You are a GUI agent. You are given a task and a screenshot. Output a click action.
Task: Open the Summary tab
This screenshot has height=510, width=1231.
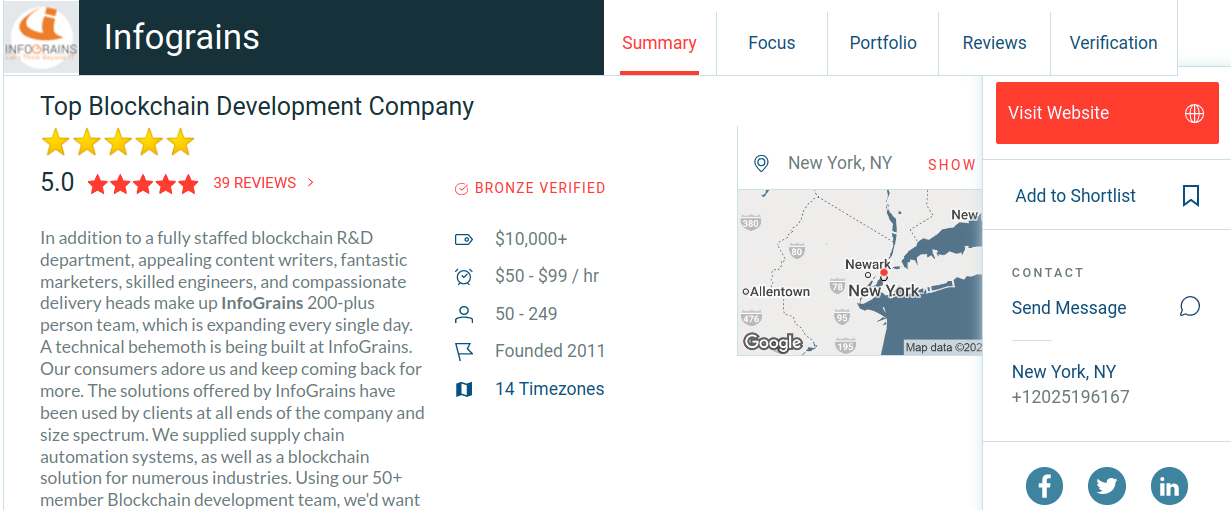(659, 43)
